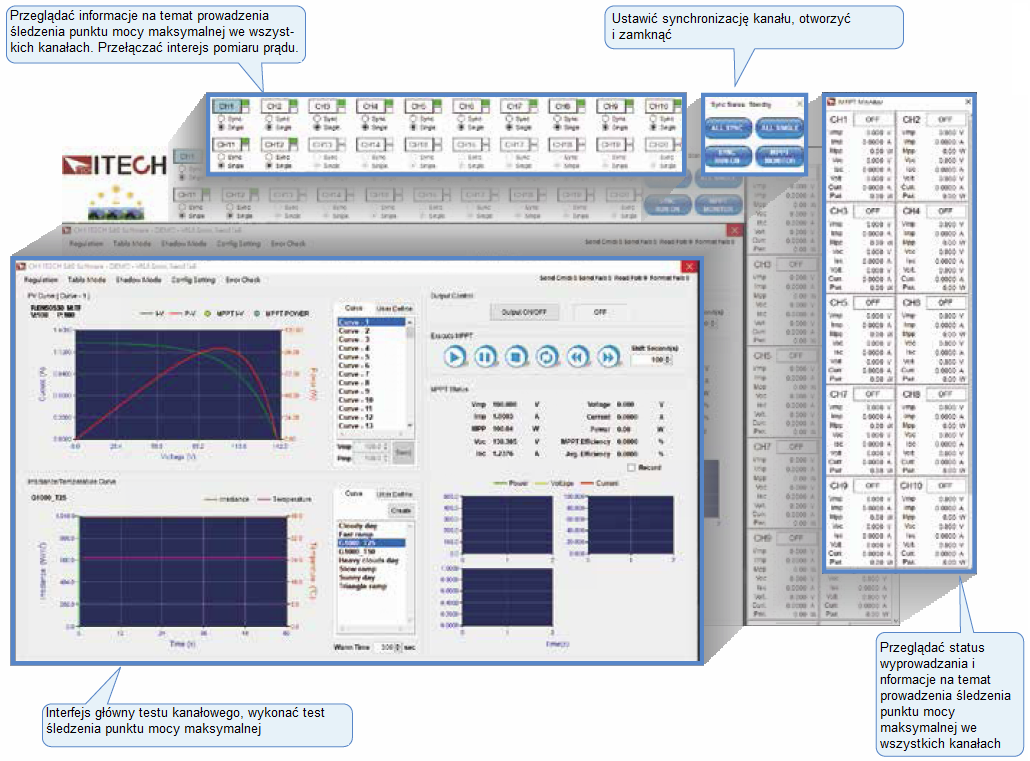Click the Output ON/OFF button
1030x761 pixels.
526,312
